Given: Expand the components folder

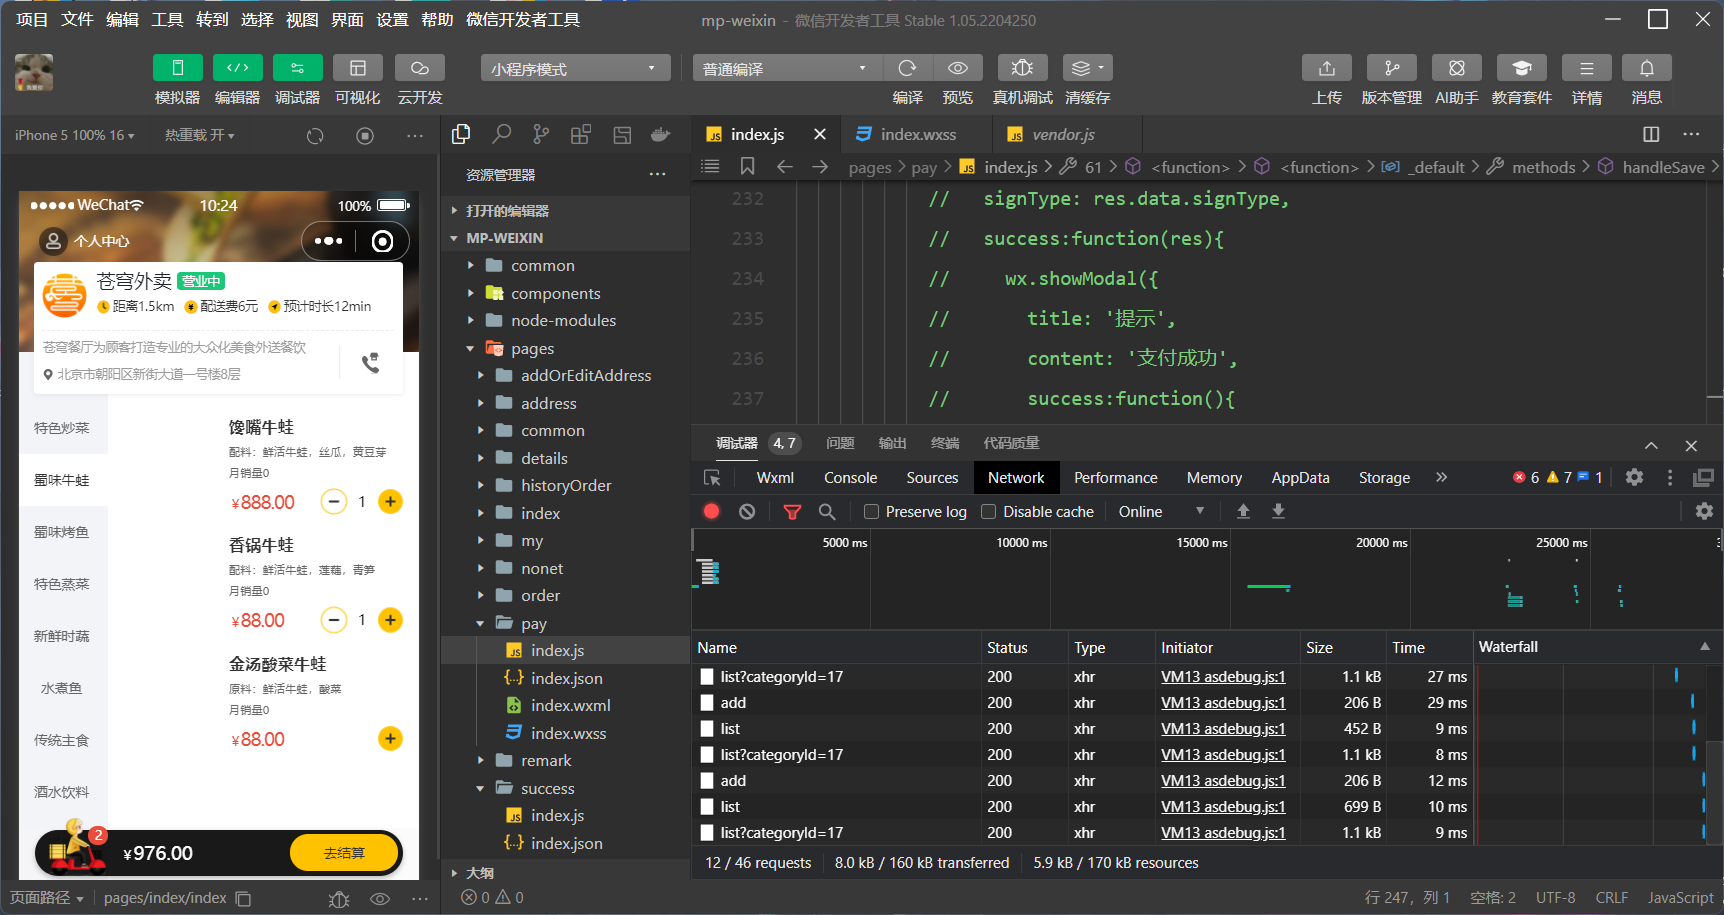Looking at the screenshot, I should 471,293.
